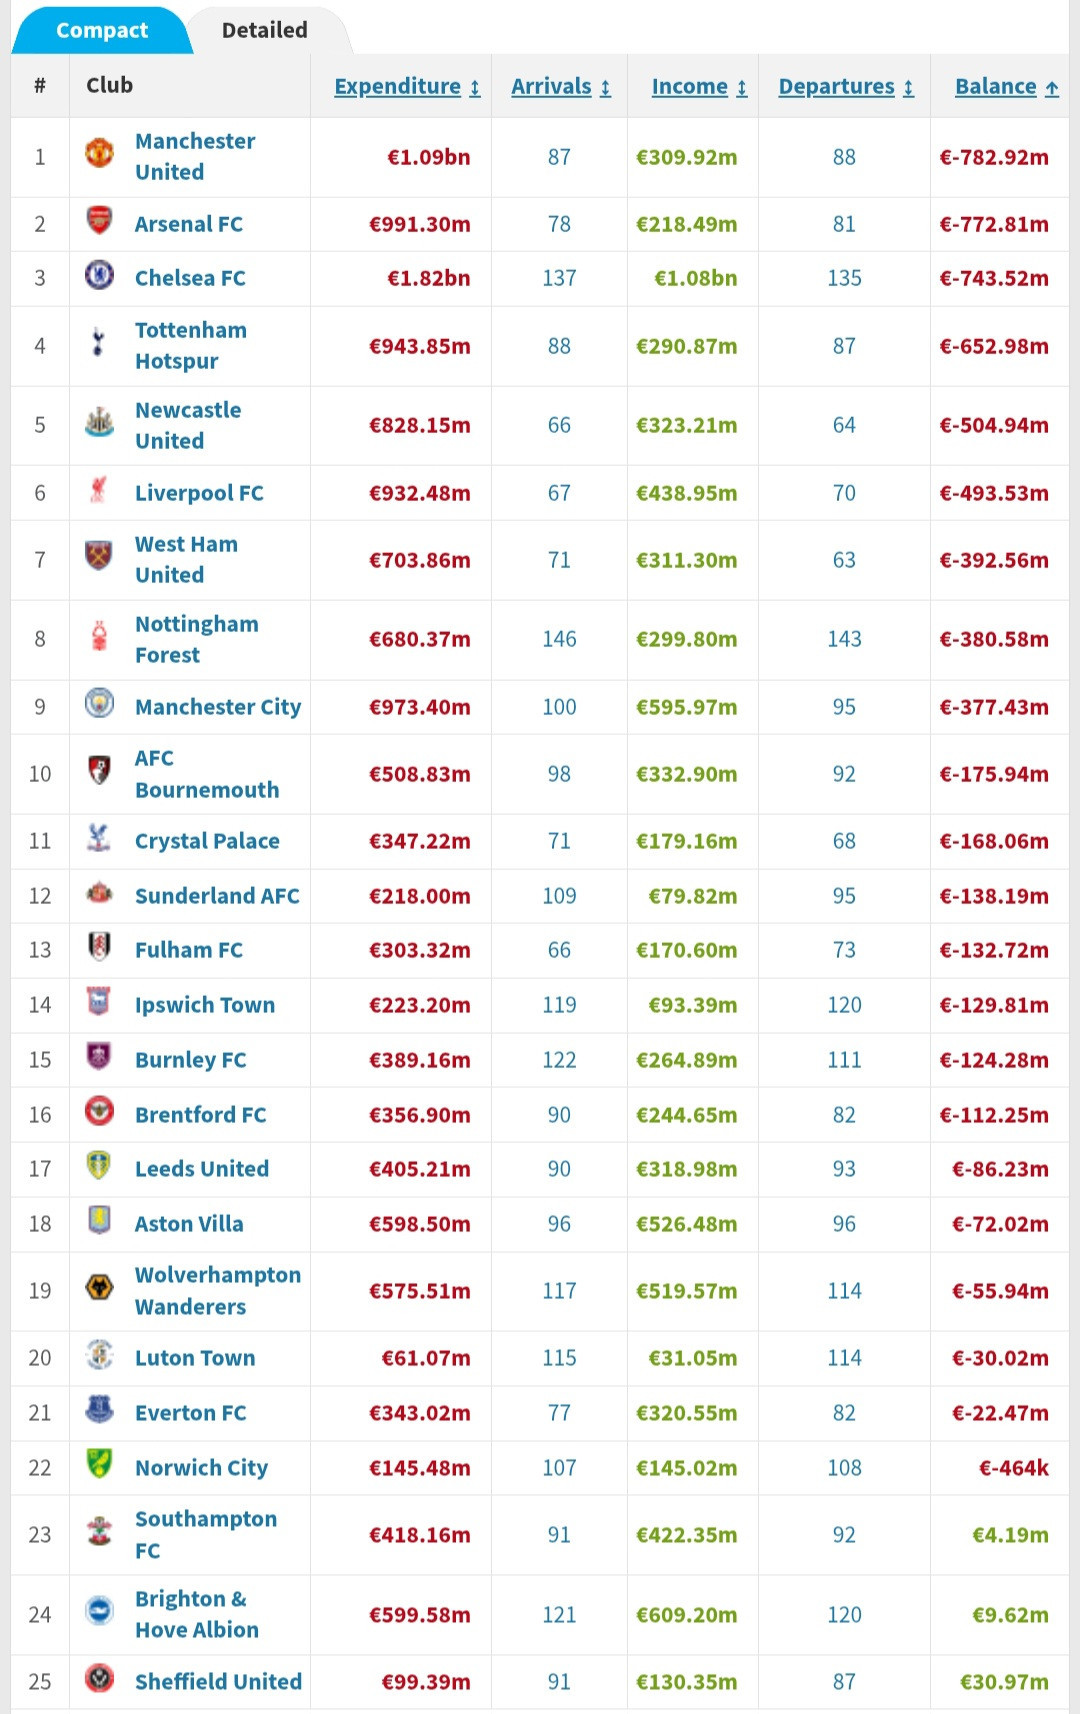
Task: Click the Chelsea FC badge icon
Action: [x=99, y=275]
